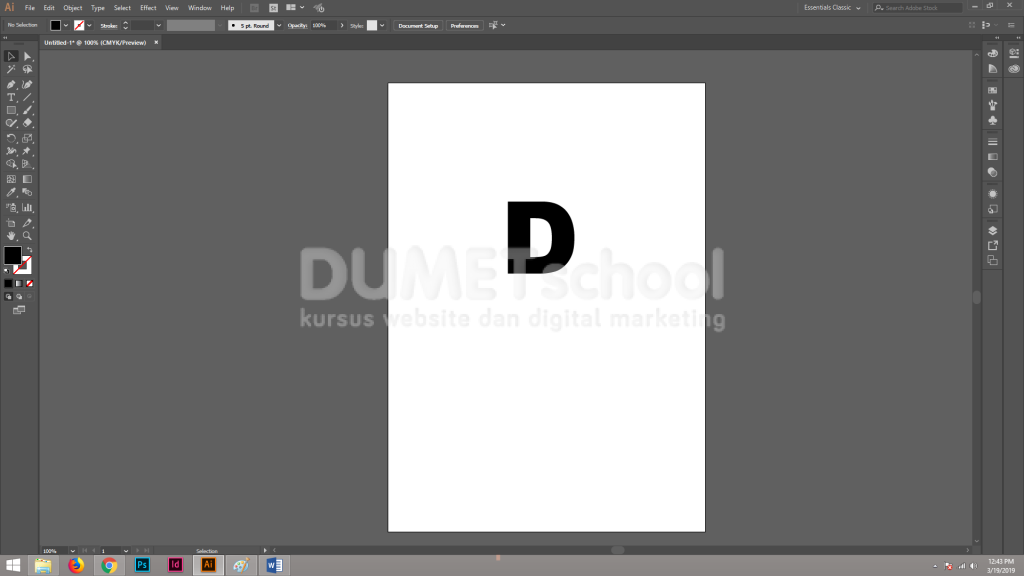Set paint mode to Color

(8, 283)
